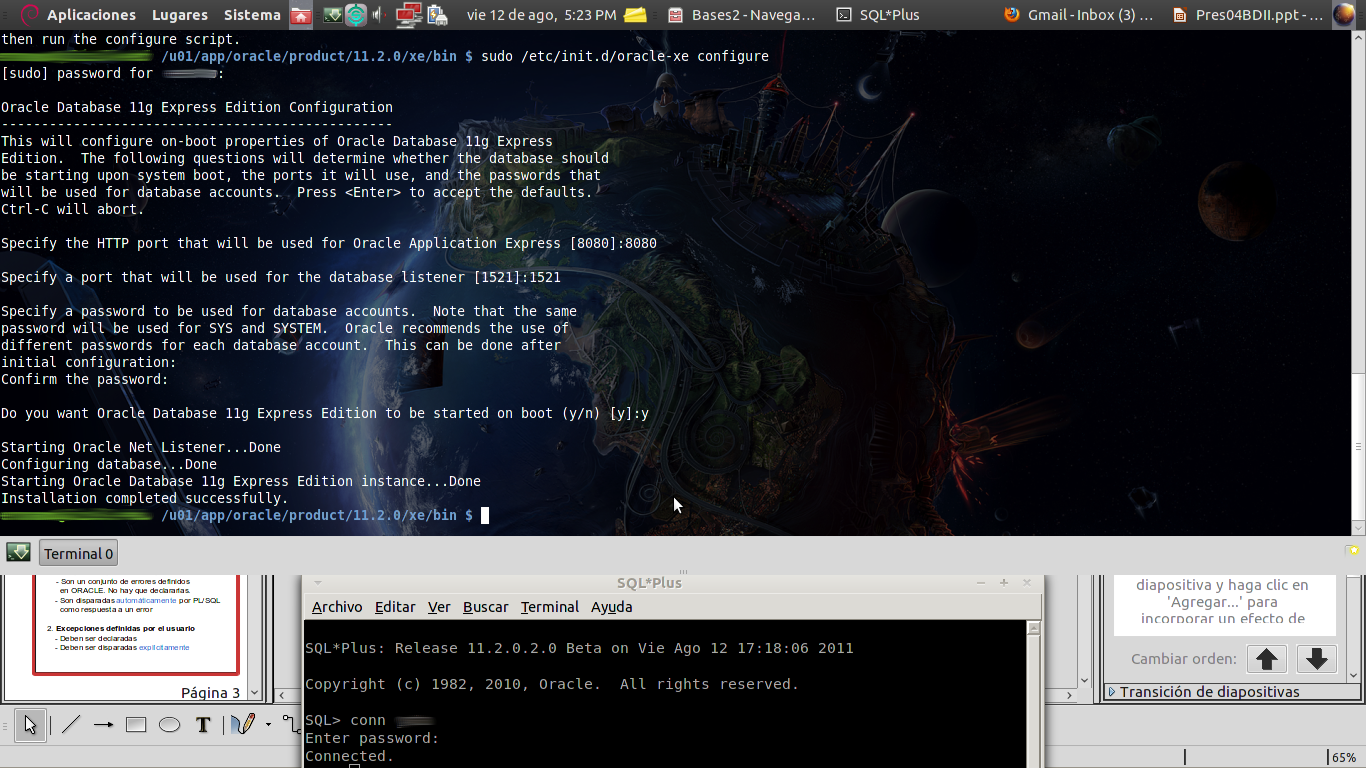Activate the Text insertion tool
Screen dimensions: 1366x768
tap(203, 724)
